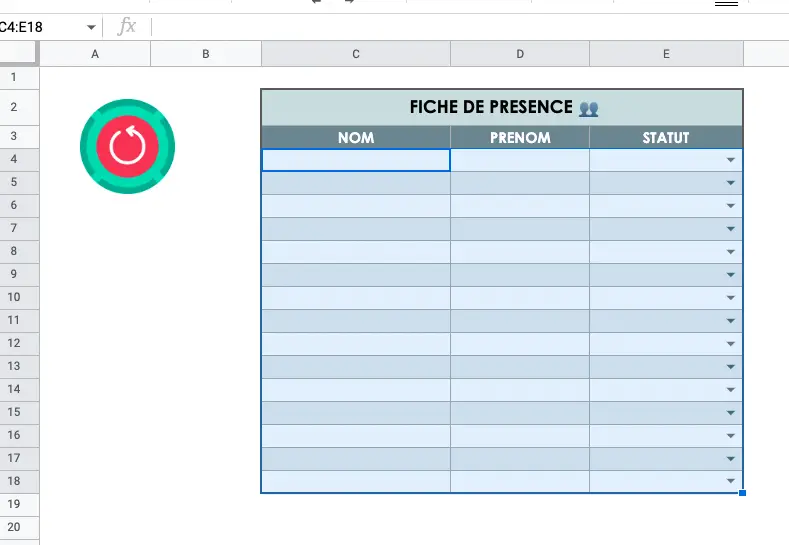Select the NOM cell in row 4
Viewport: 789px width, 545px height.
(x=356, y=160)
